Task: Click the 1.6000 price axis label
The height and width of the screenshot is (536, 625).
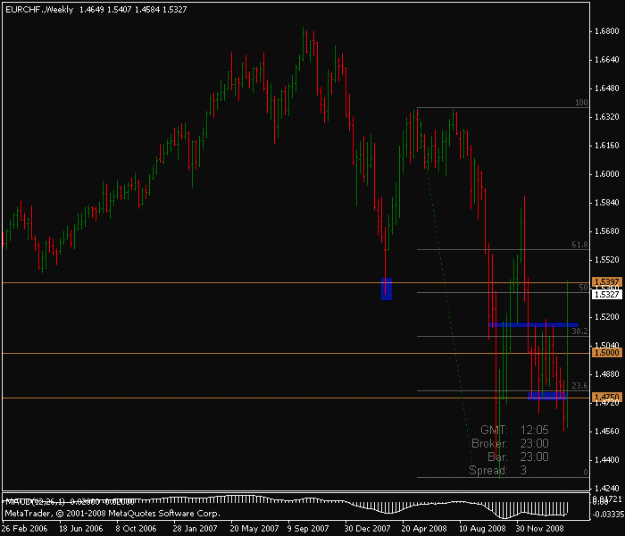Action: click(x=607, y=174)
